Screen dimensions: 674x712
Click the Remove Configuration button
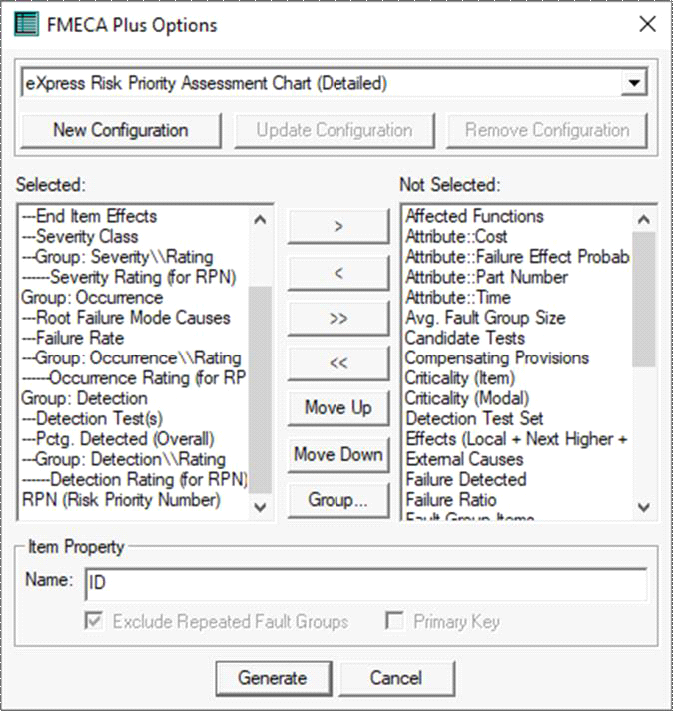click(547, 130)
